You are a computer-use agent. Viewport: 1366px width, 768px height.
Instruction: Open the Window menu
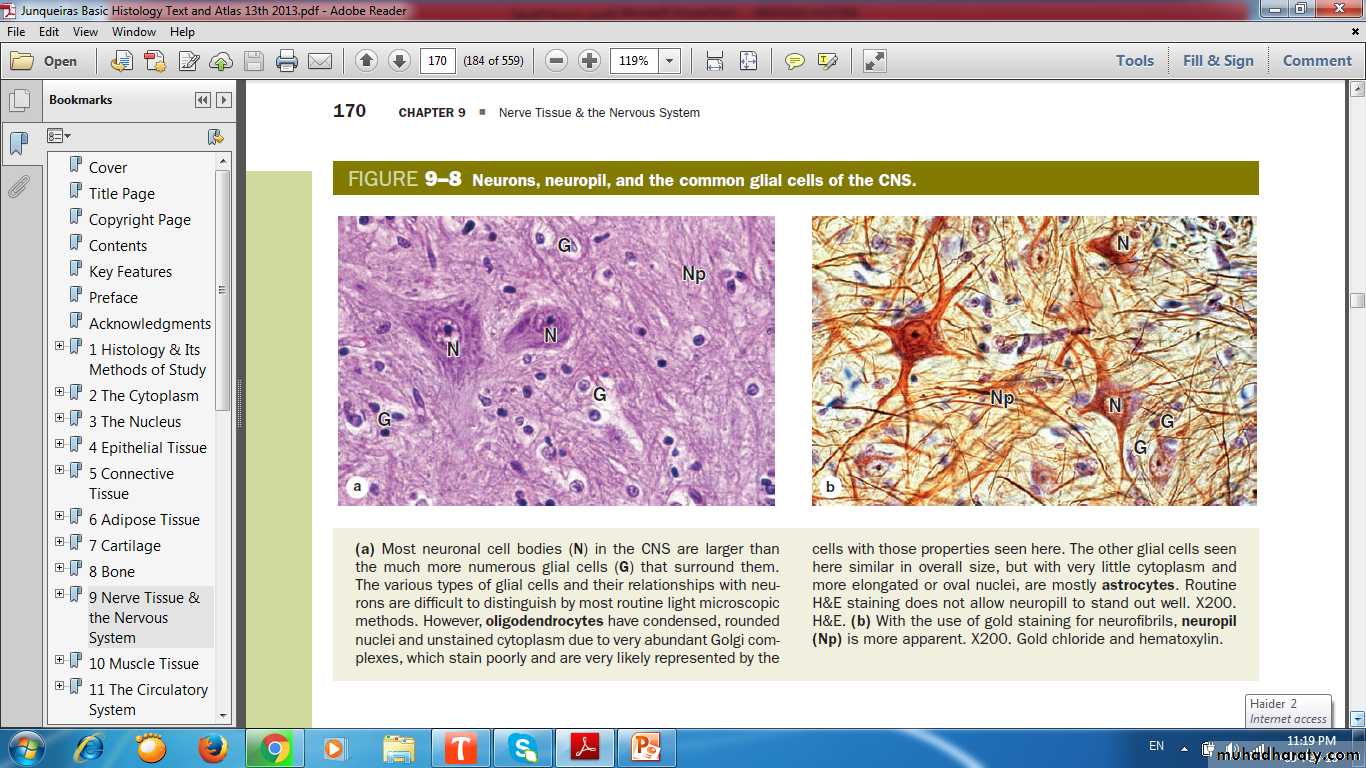coord(134,32)
